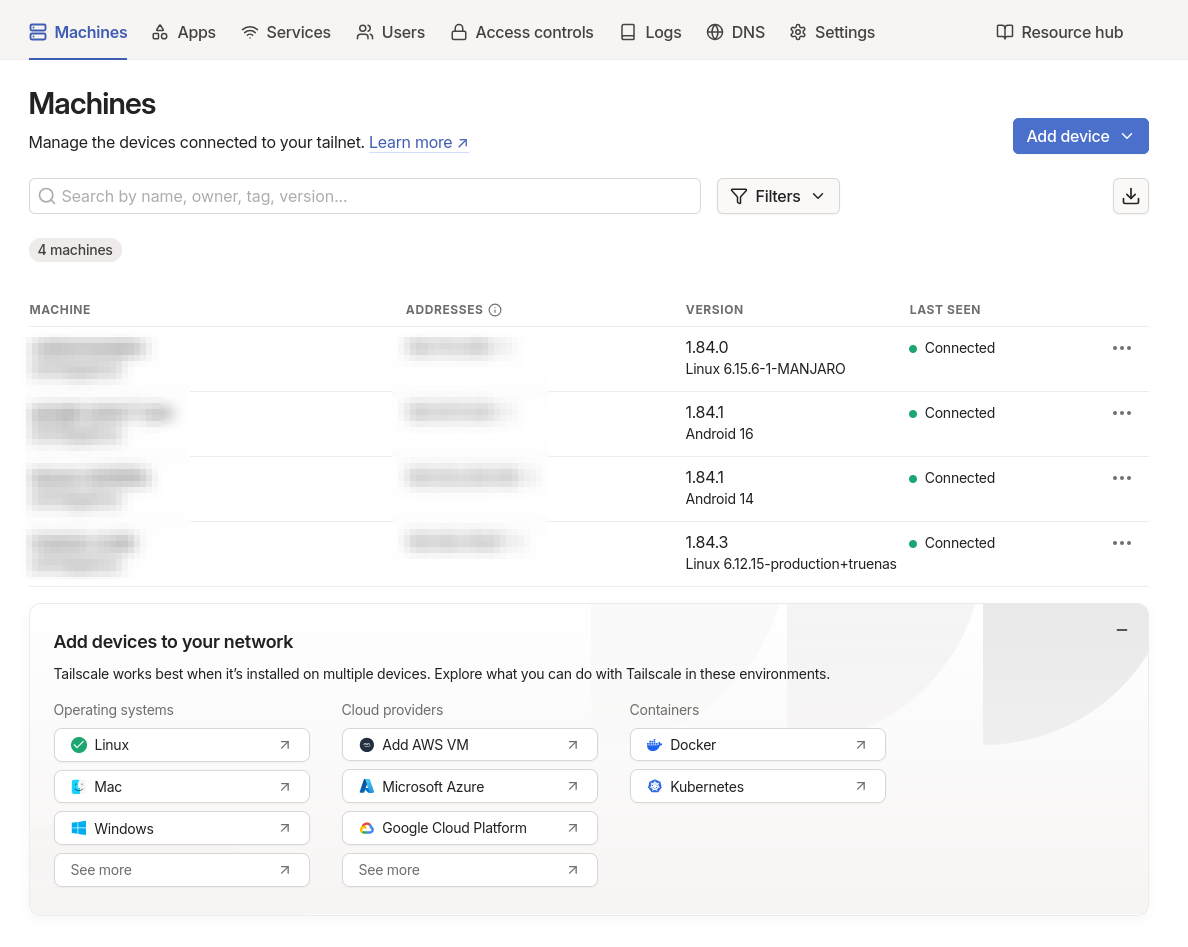The width and height of the screenshot is (1188, 947).
Task: Expand the Filters dropdown
Action: [778, 196]
